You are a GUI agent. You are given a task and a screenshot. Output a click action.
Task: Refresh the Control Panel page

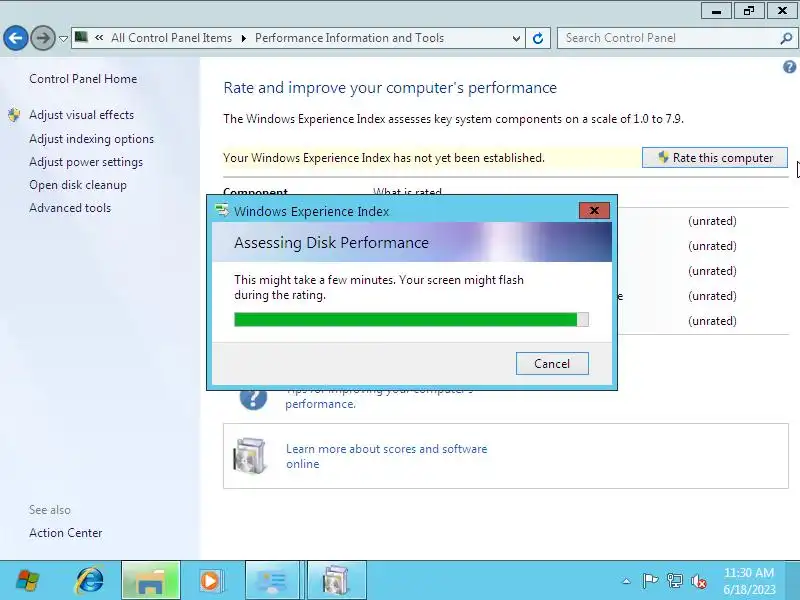[x=538, y=38]
